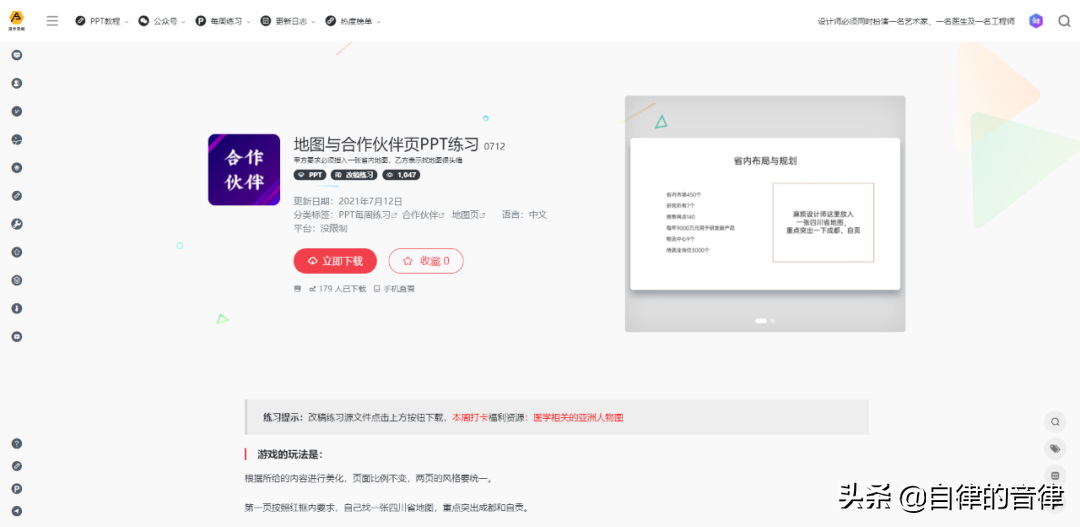Click the floating tag button on right

[x=1055, y=448]
